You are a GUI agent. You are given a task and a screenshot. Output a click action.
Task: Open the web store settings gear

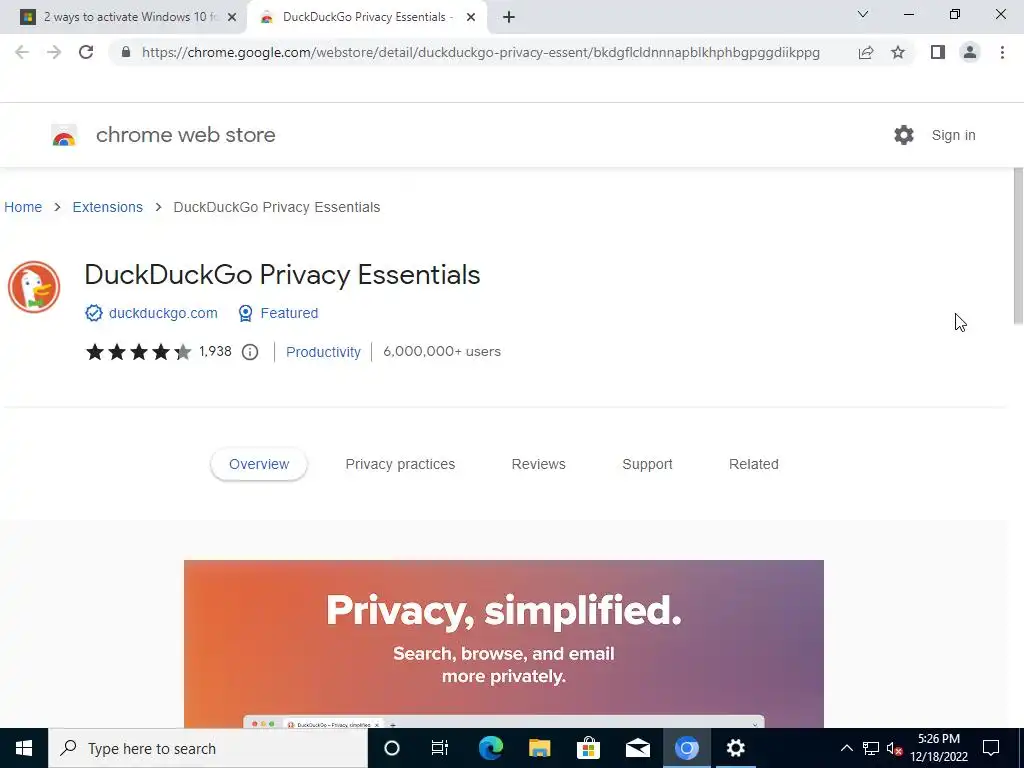904,135
